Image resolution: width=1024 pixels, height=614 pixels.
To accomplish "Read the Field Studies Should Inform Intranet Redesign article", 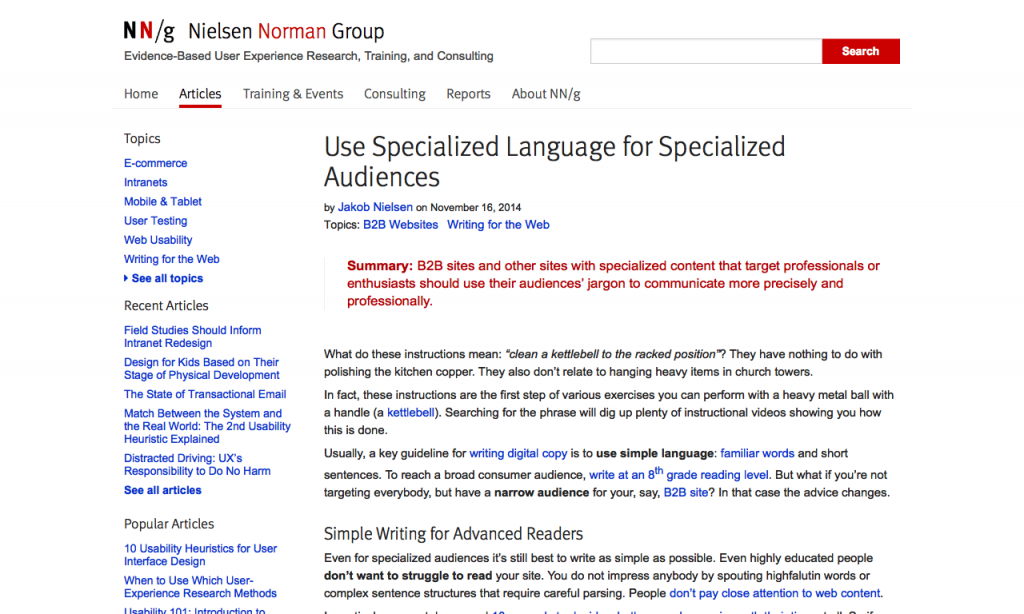I will point(192,336).
